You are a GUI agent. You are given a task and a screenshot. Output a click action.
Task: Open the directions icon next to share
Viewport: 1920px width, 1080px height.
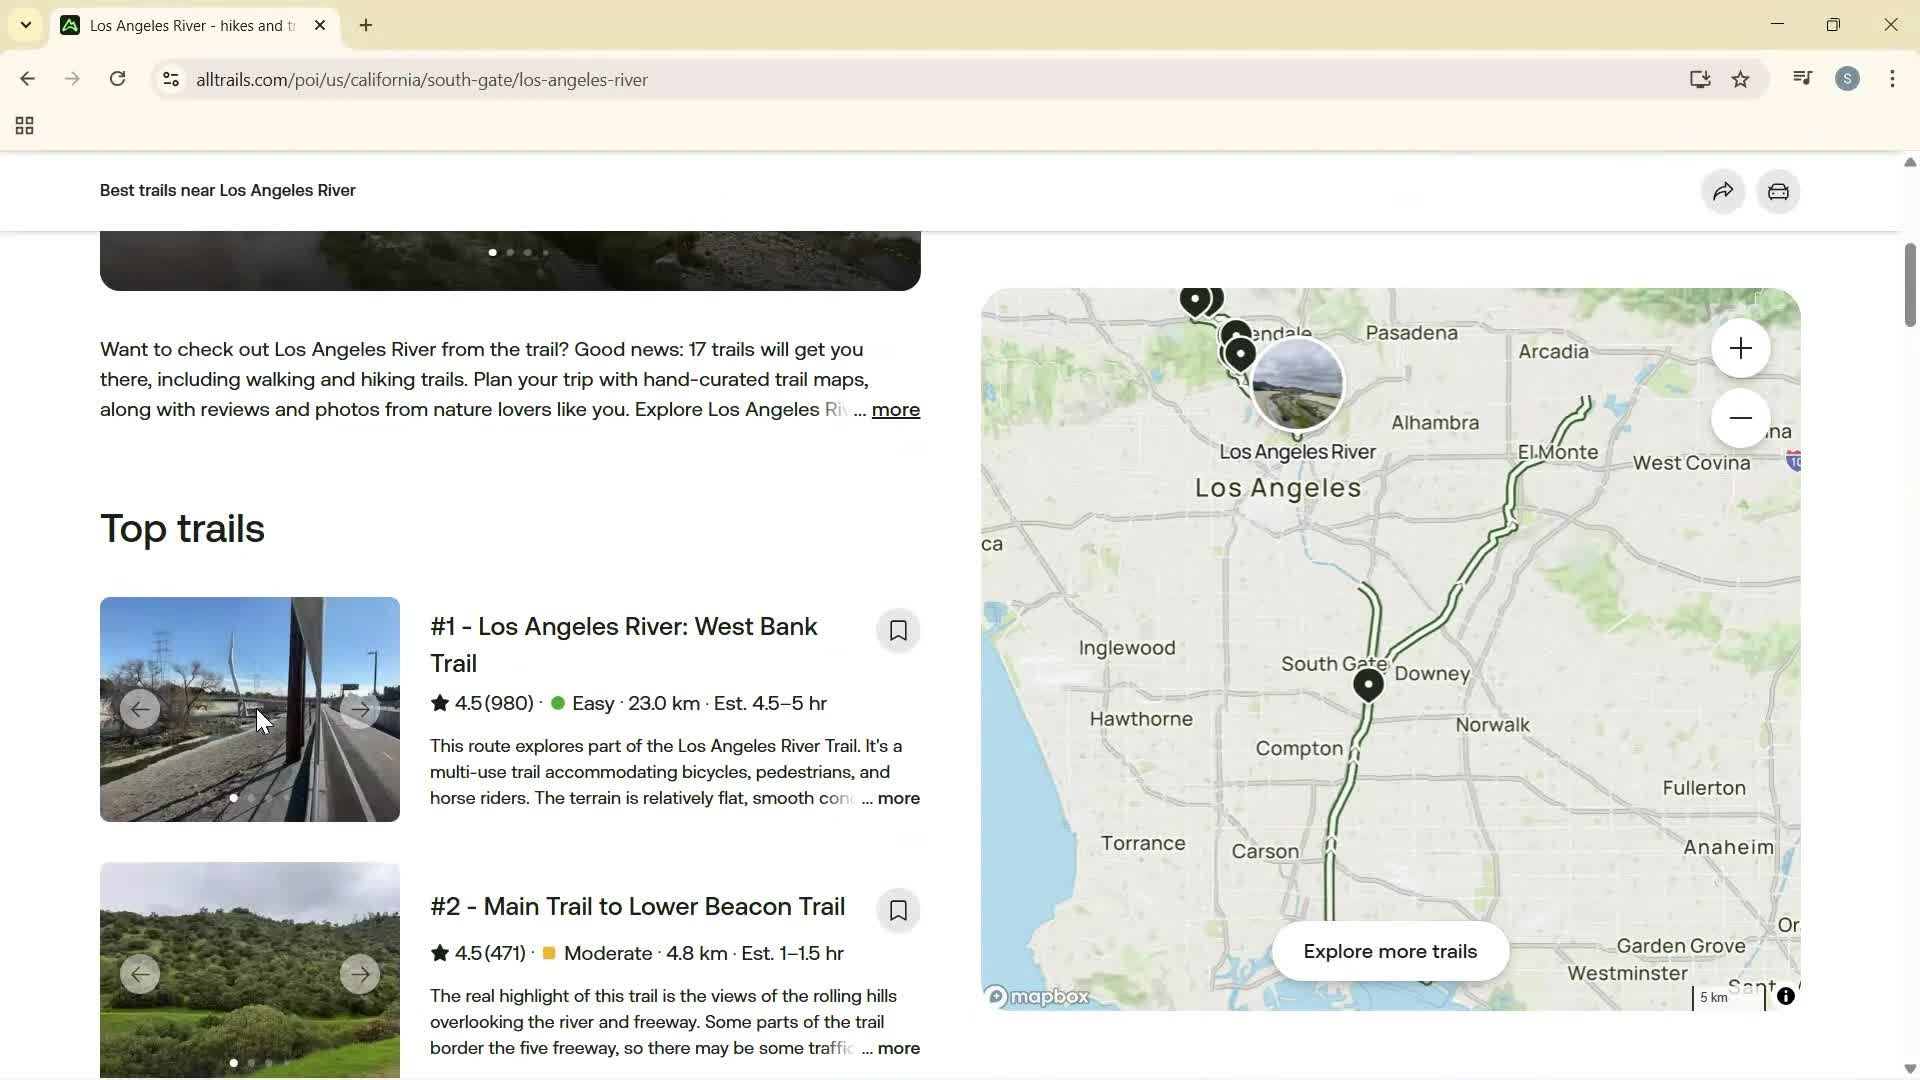(x=1779, y=191)
